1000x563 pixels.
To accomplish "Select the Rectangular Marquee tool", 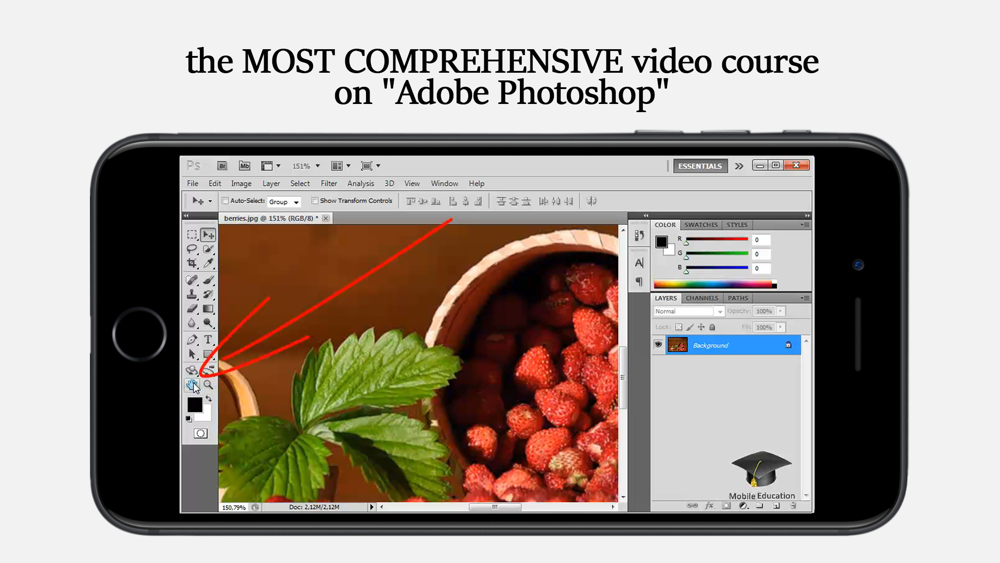I will coord(191,235).
